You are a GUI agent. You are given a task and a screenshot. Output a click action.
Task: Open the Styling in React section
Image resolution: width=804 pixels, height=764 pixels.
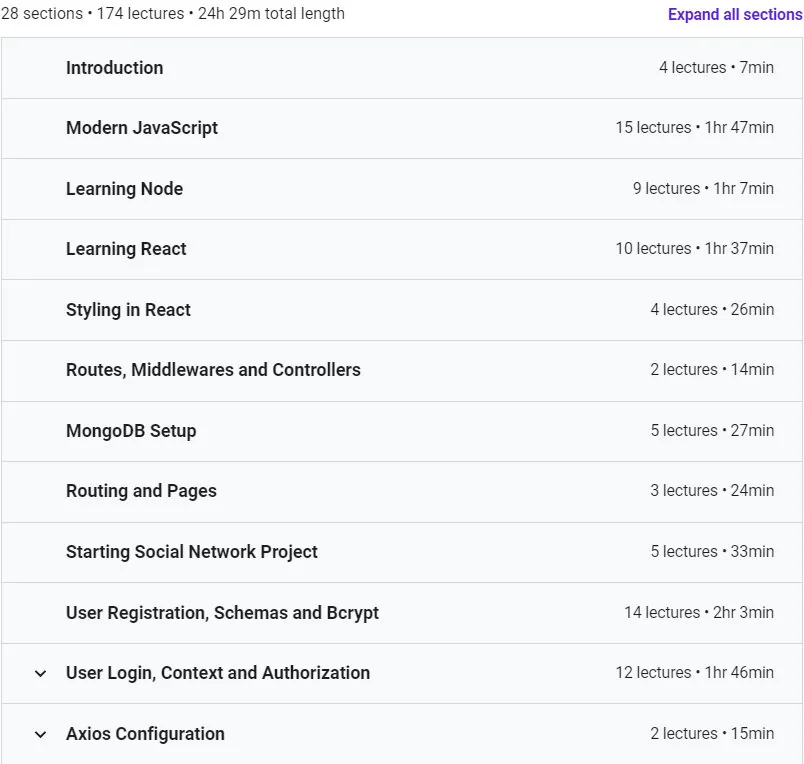402,310
